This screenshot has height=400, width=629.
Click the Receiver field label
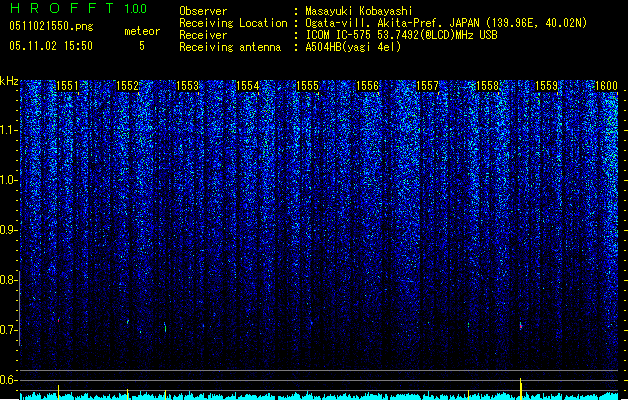203,35
